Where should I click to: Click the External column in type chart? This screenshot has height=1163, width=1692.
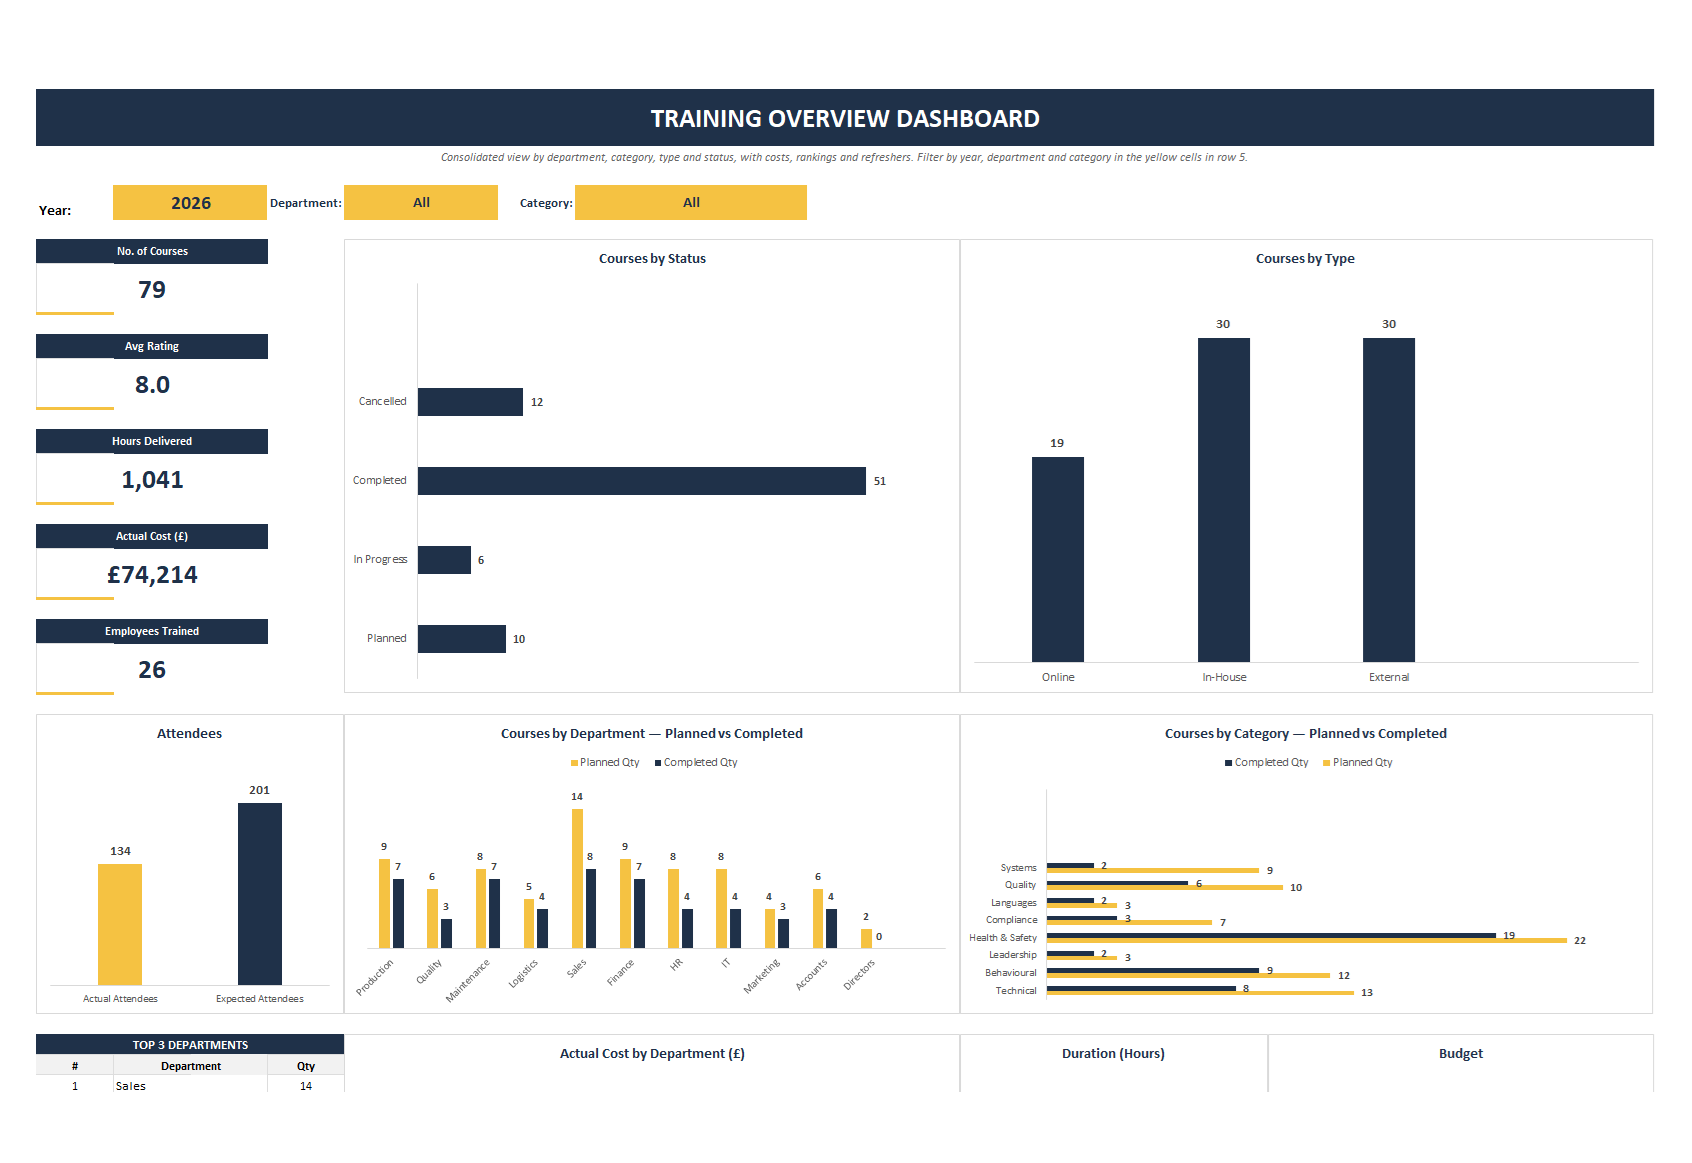click(1389, 500)
